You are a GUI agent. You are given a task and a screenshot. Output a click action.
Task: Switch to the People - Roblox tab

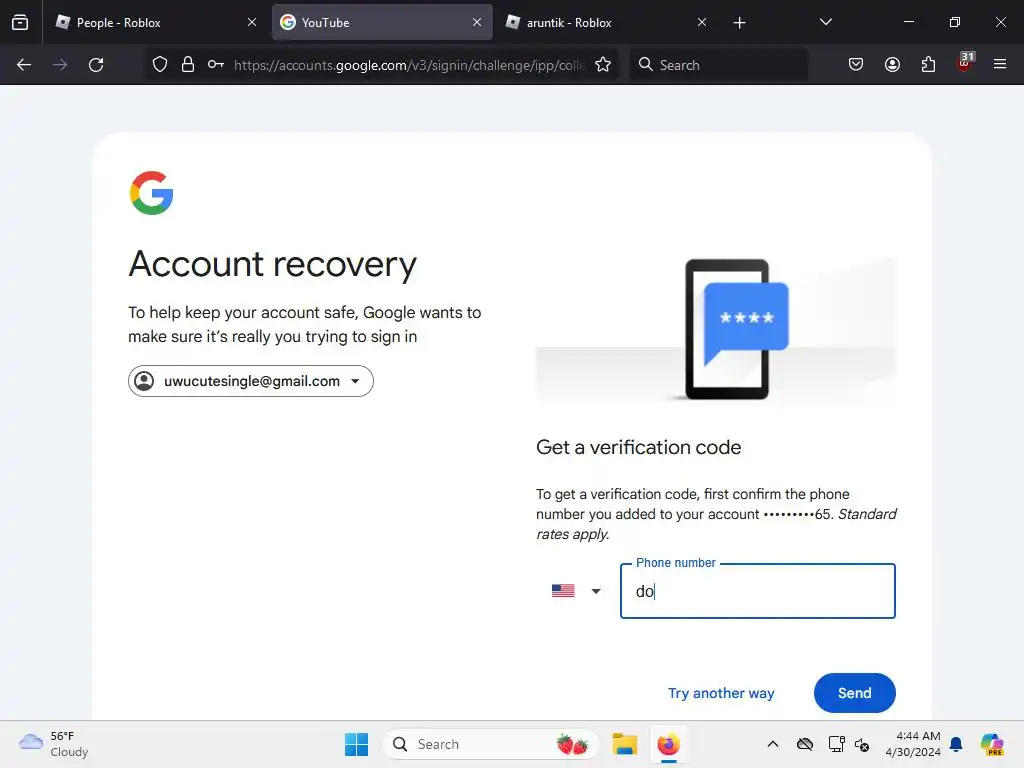click(x=156, y=22)
